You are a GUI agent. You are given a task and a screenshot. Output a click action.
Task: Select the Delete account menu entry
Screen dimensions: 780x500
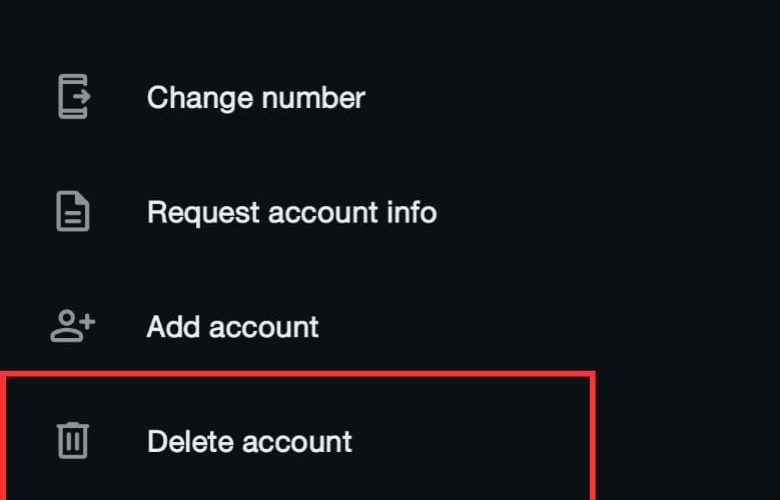click(x=249, y=441)
